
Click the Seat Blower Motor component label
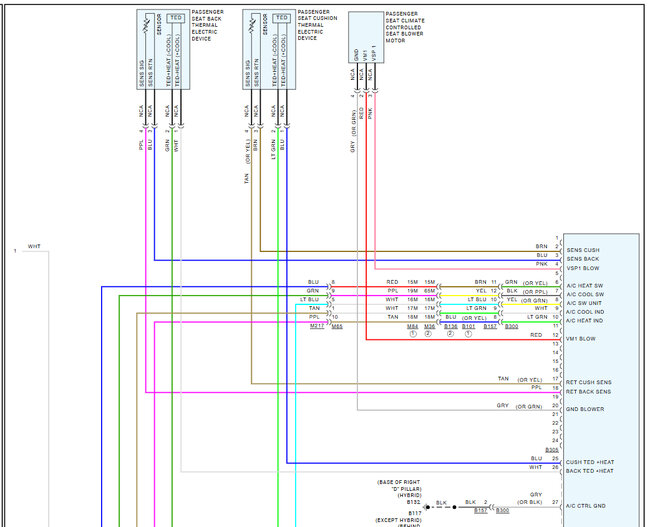[x=405, y=27]
